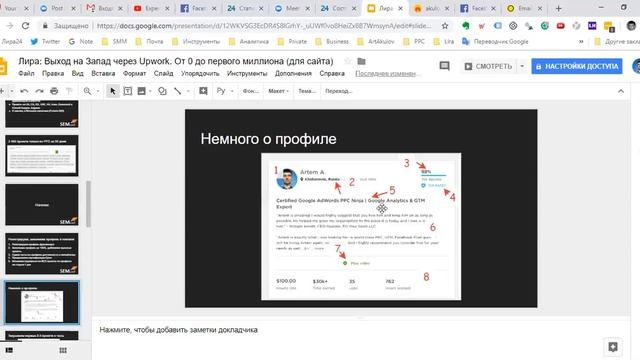Click the filmstrip vertical scrollbar
This screenshot has width=640, height=360.
tap(89, 204)
